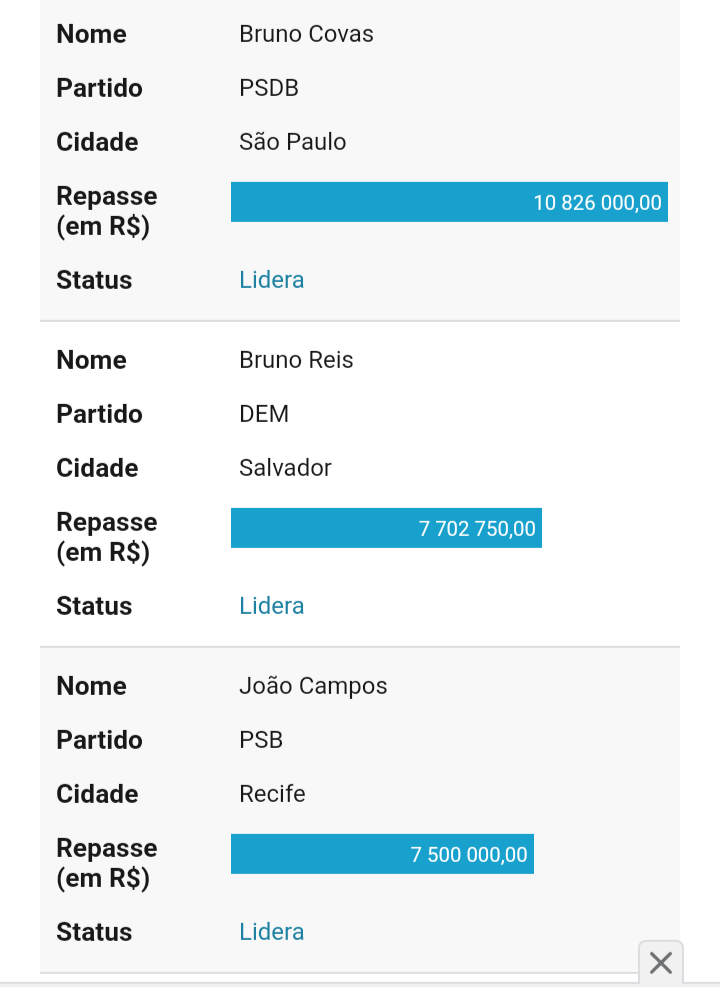This screenshot has width=720, height=987.
Task: Click the Repasse label beside 7 702 750,00
Action: 106,537
